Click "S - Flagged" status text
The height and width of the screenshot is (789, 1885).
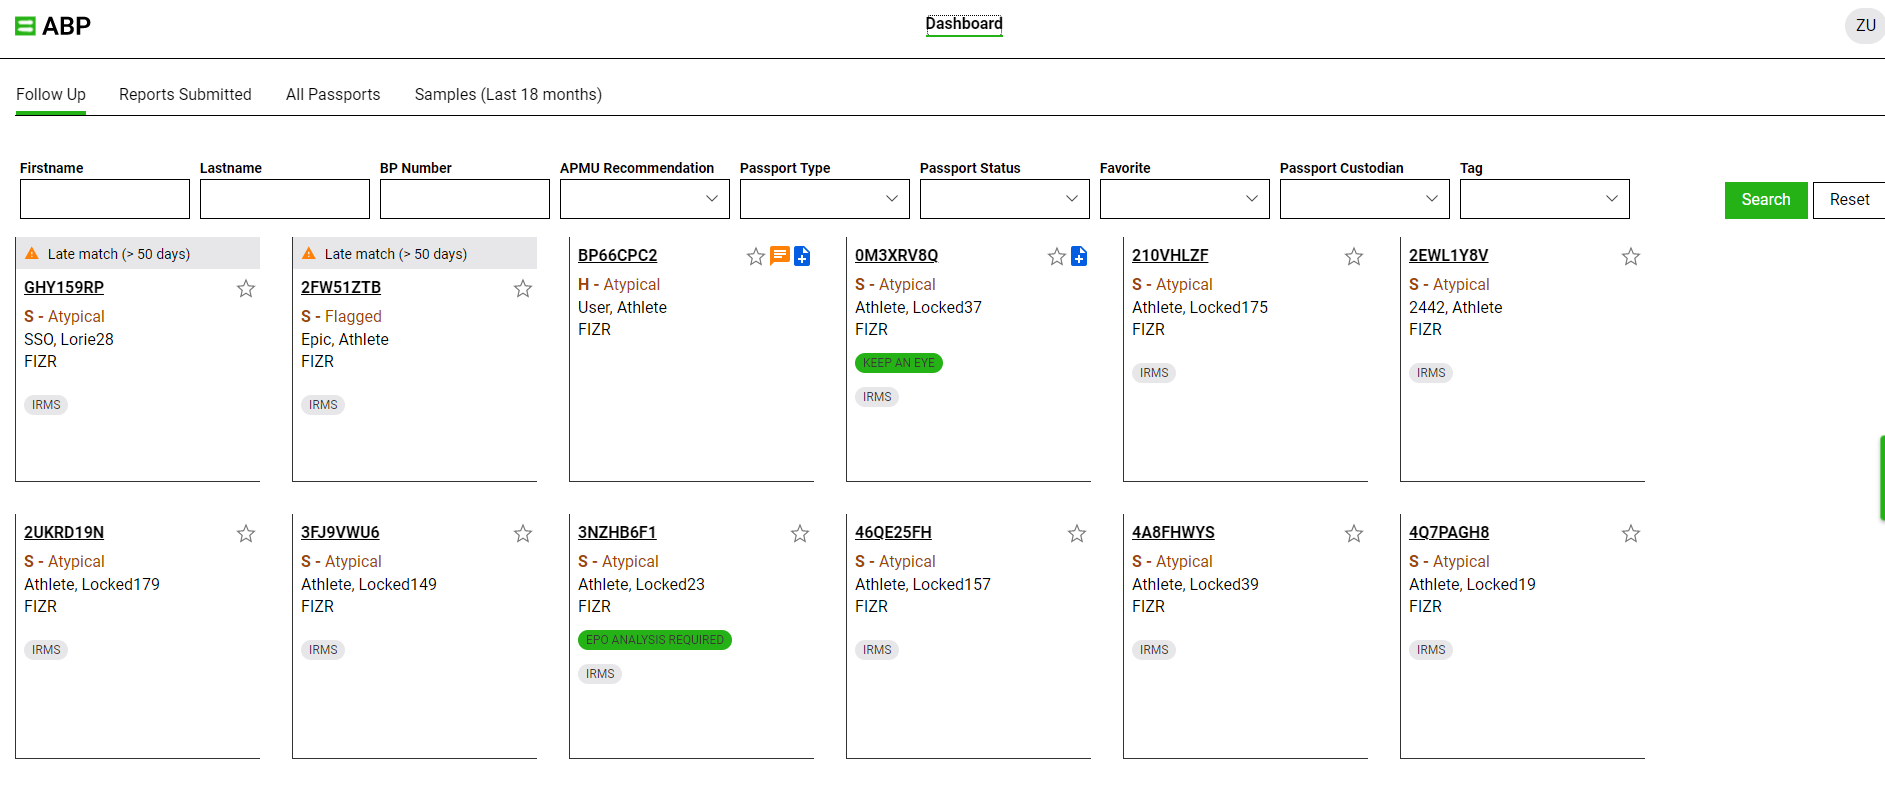(x=341, y=317)
